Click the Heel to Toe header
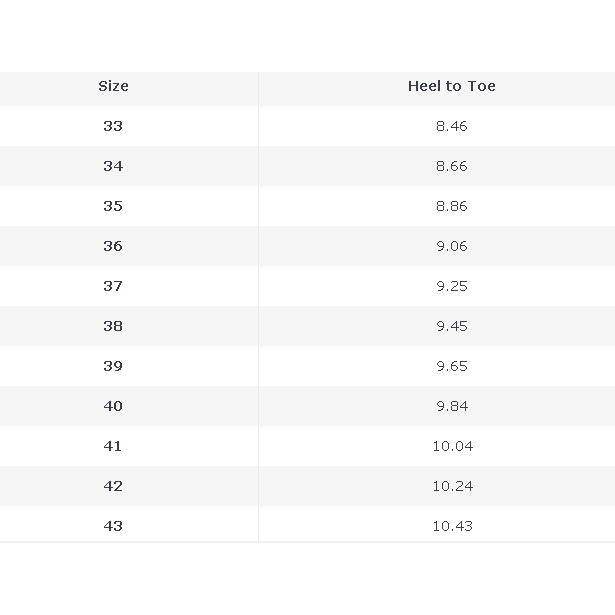The height and width of the screenshot is (615, 615). (451, 86)
